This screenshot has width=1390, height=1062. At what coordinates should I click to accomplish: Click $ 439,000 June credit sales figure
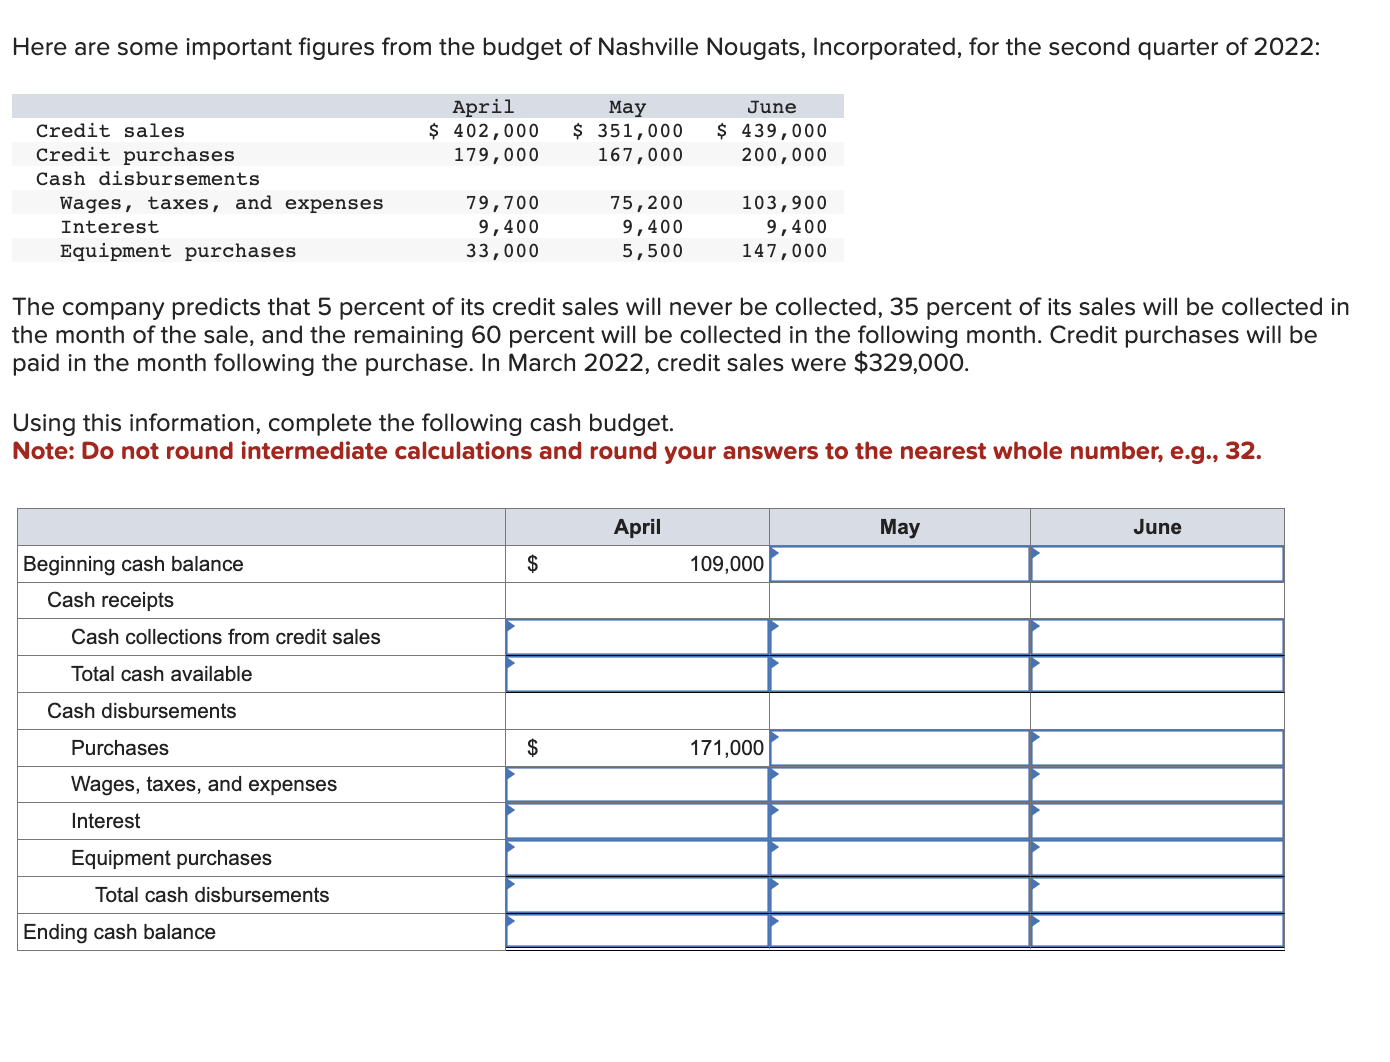(772, 131)
